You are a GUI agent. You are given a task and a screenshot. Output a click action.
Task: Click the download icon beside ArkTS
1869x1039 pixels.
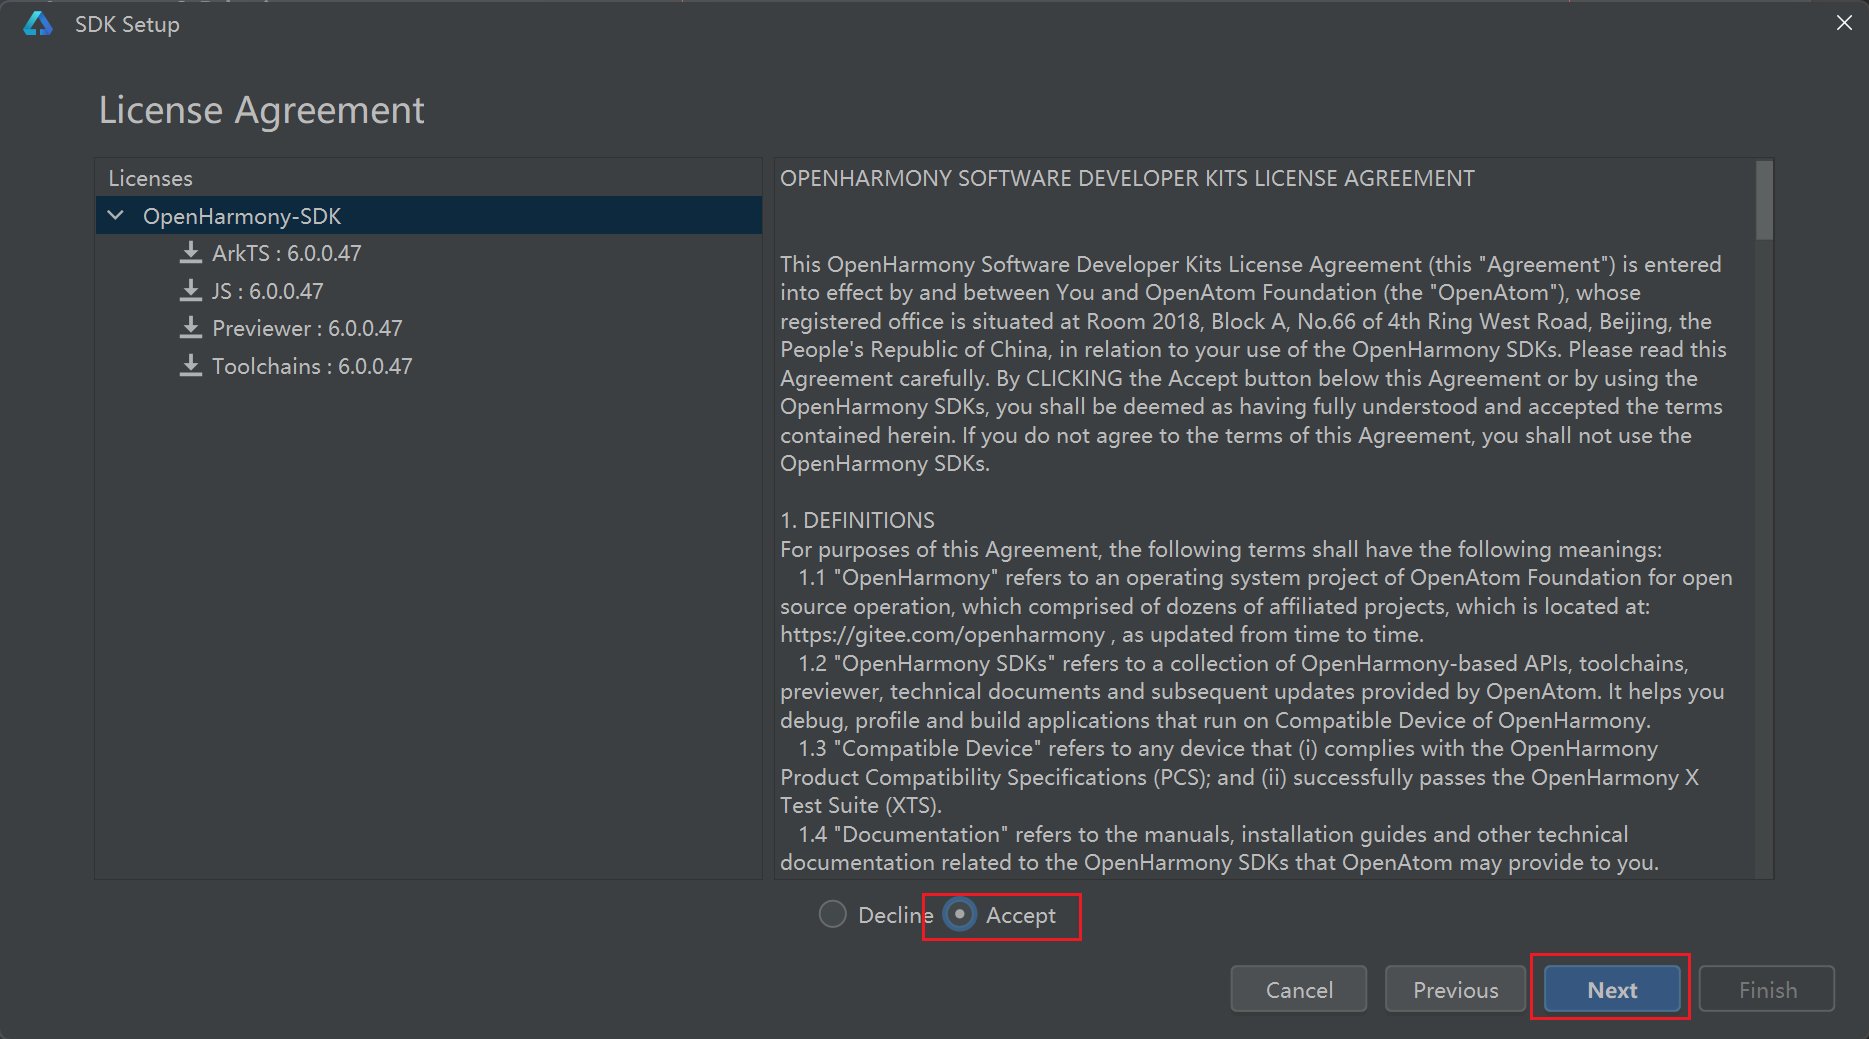(190, 253)
